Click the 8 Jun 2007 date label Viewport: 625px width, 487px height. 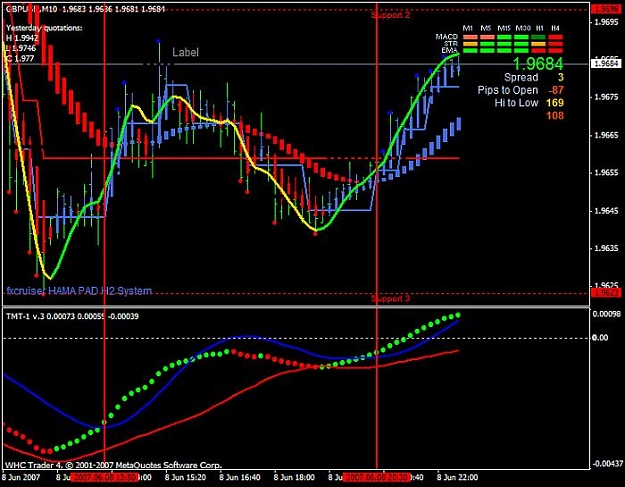click(22, 477)
